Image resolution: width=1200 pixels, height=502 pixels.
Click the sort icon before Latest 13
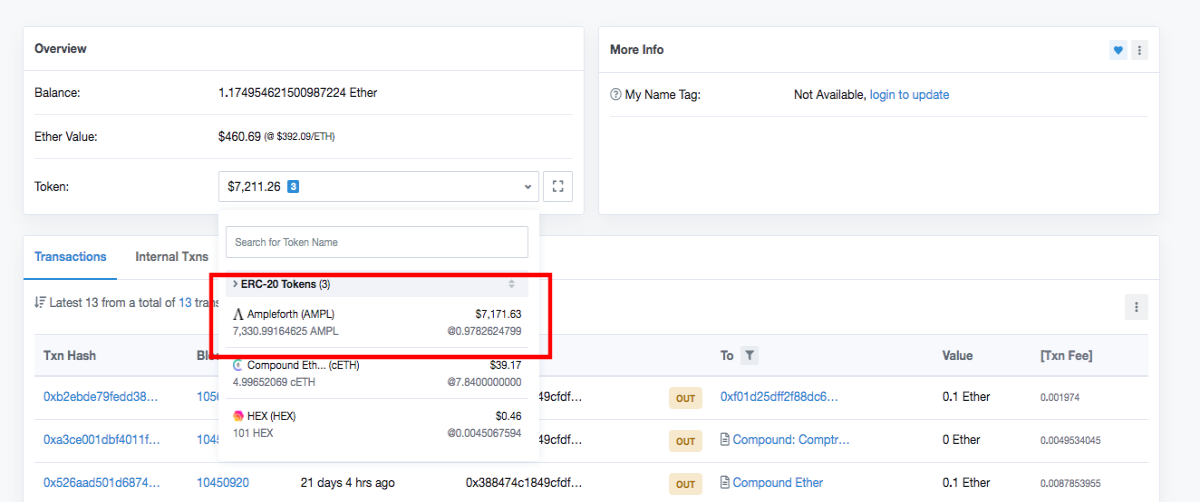pyautogui.click(x=39, y=302)
